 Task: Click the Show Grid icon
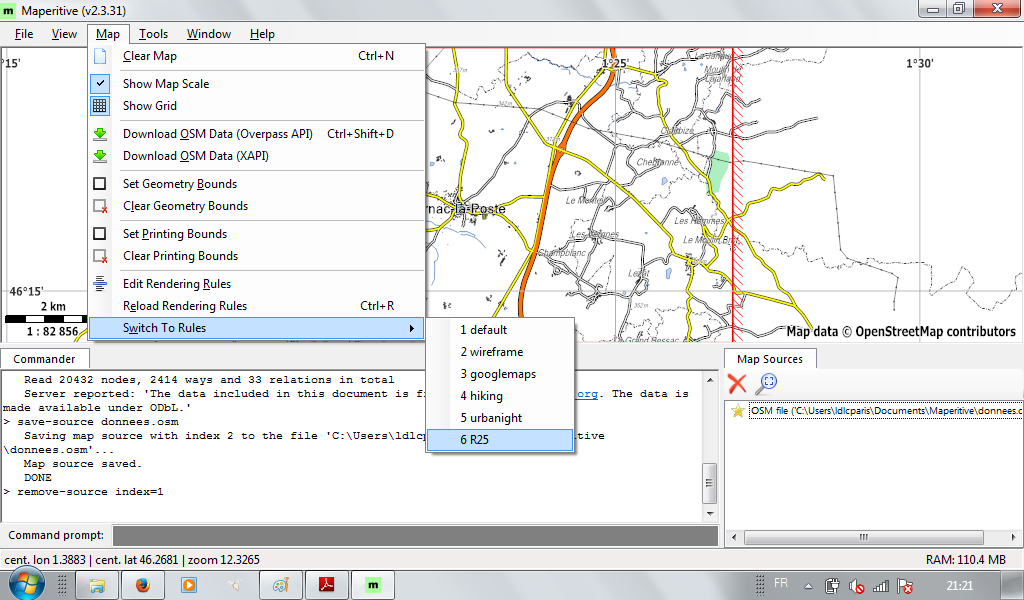click(x=100, y=106)
